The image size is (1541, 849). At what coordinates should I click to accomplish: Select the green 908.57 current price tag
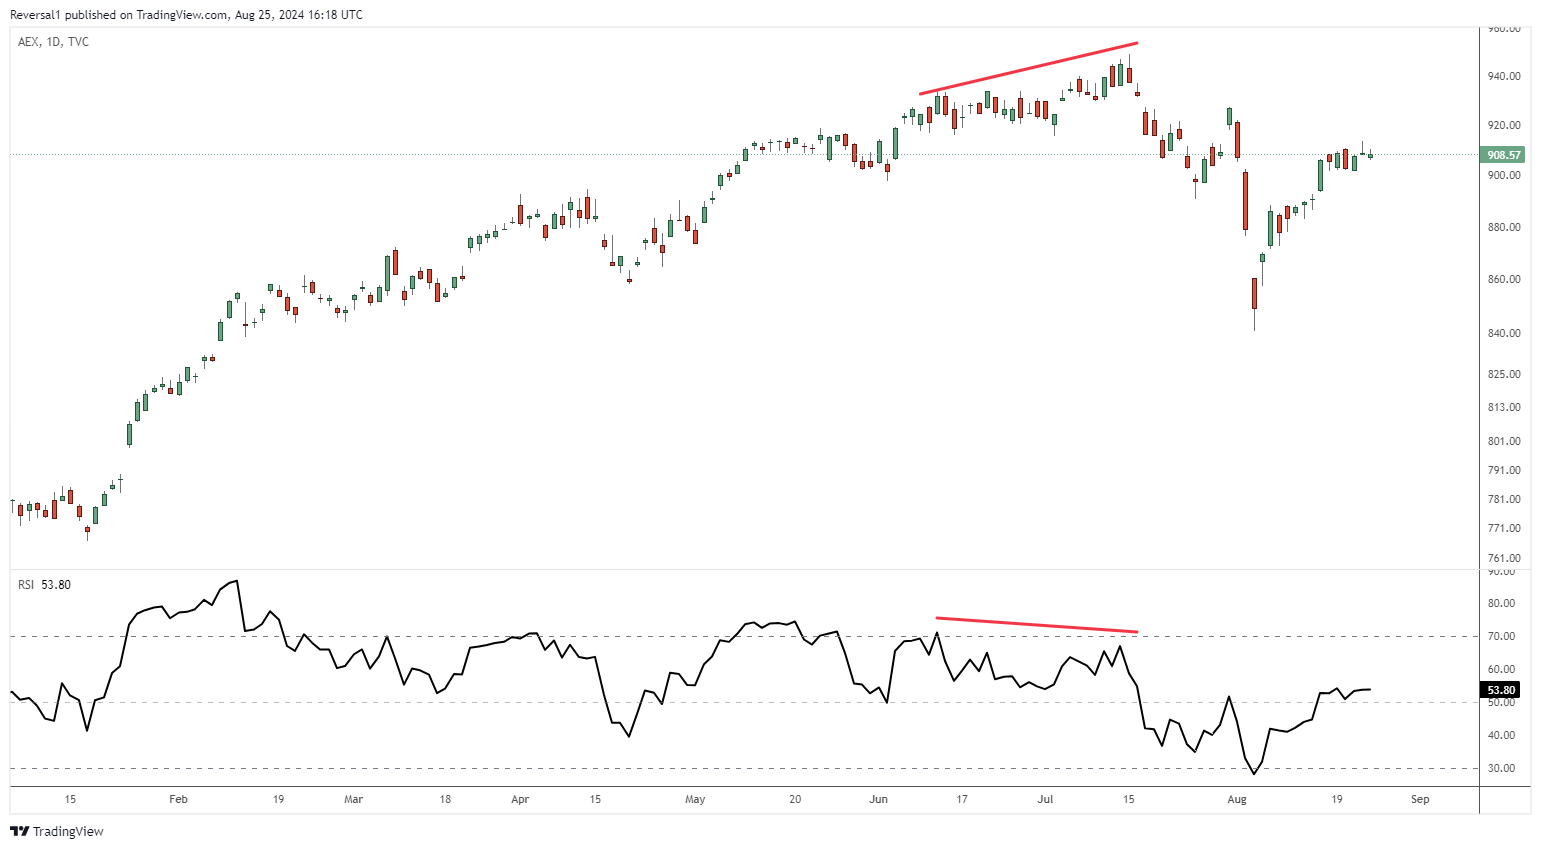coord(1503,155)
